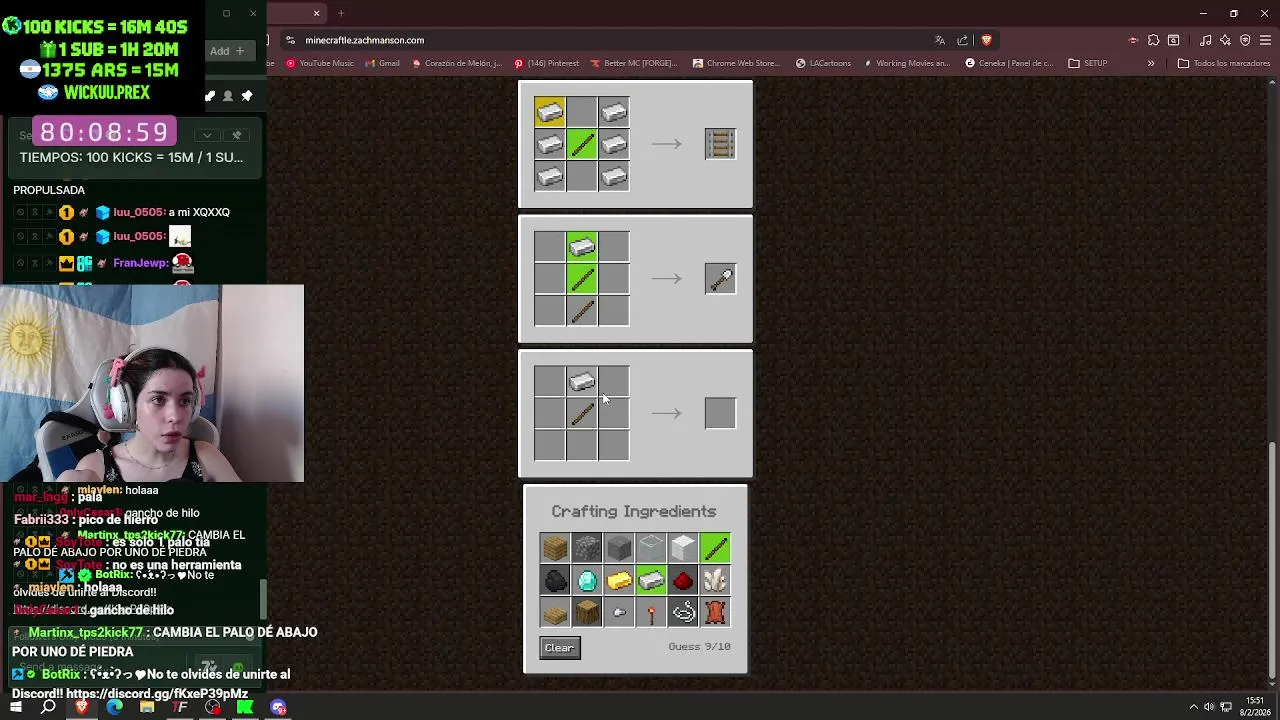Select gold ingot ingredient

pyautogui.click(x=619, y=580)
